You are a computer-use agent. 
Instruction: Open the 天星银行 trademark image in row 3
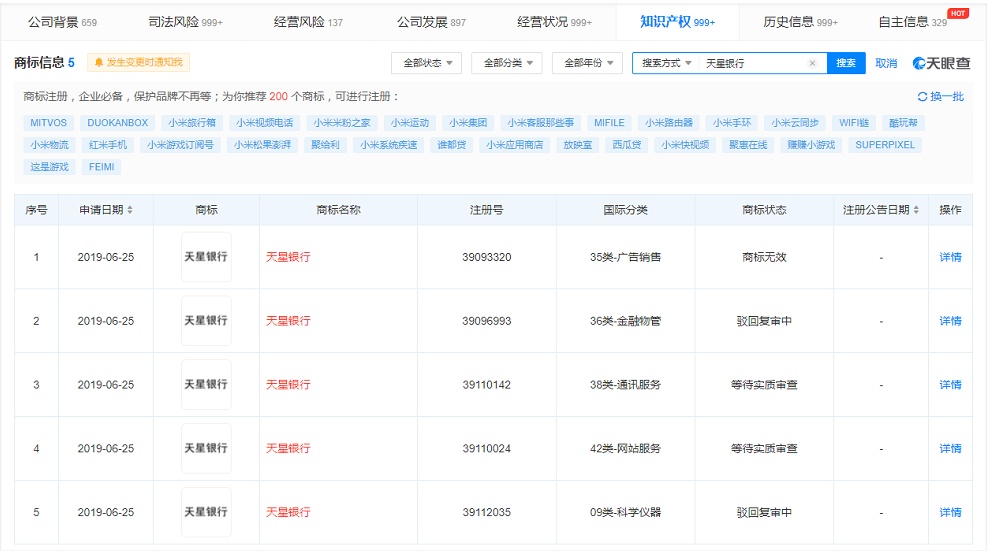click(x=206, y=385)
